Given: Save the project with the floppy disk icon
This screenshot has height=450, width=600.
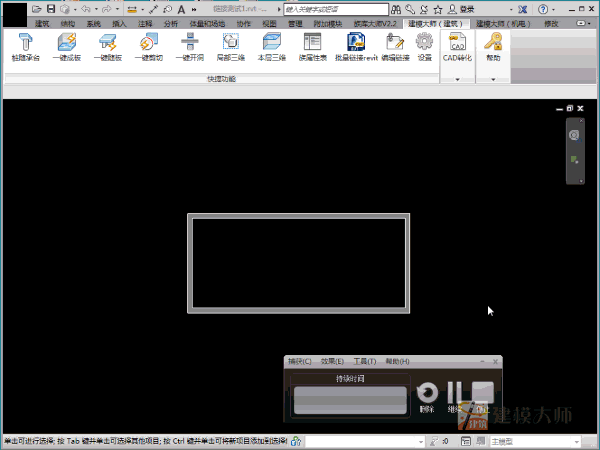Looking at the screenshot, I should pos(51,9).
